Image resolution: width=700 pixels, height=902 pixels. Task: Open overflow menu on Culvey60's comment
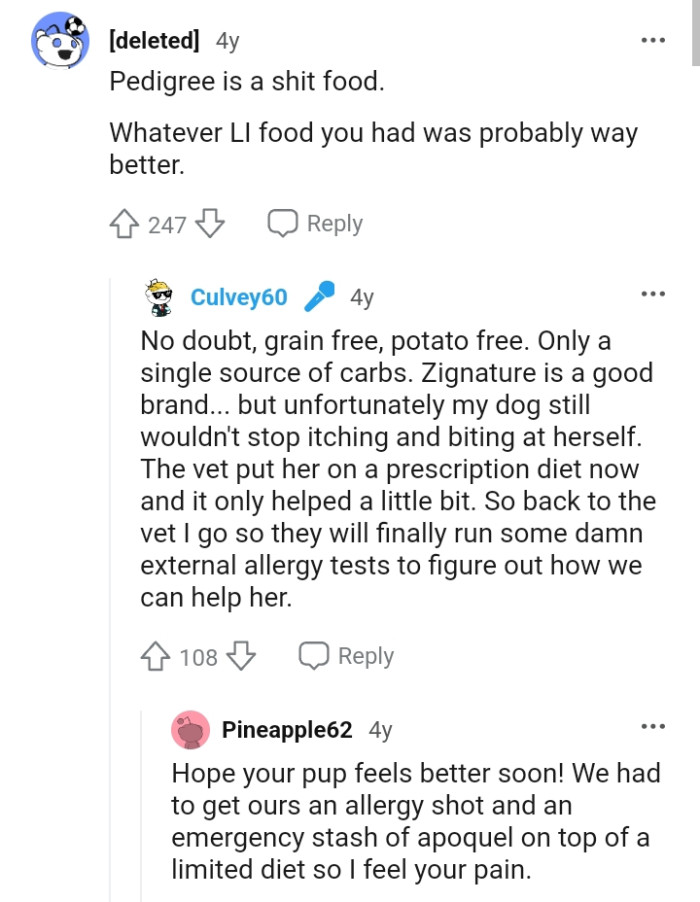coord(653,292)
